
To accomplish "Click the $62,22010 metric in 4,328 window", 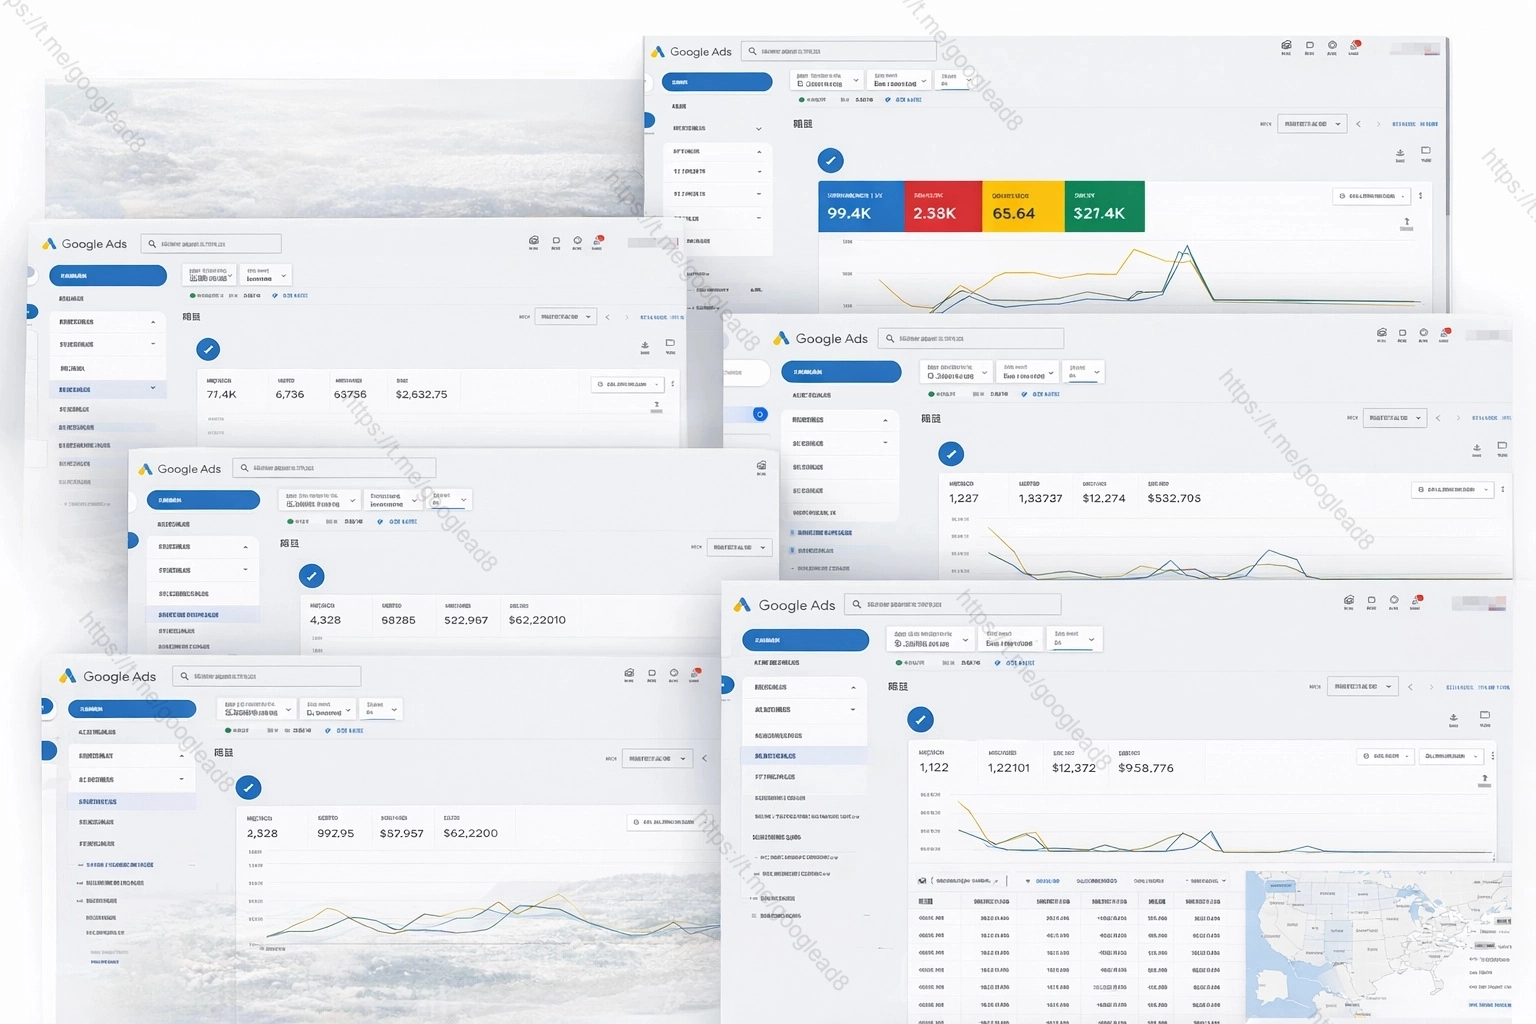I will pos(537,620).
